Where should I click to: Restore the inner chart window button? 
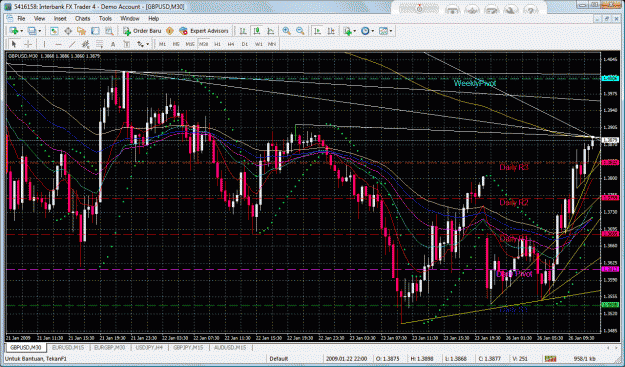607,18
